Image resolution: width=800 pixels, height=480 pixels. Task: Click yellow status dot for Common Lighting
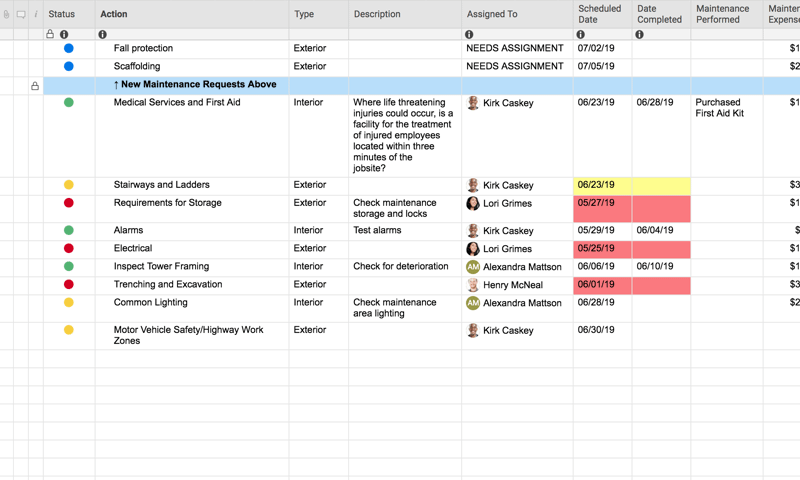point(68,302)
